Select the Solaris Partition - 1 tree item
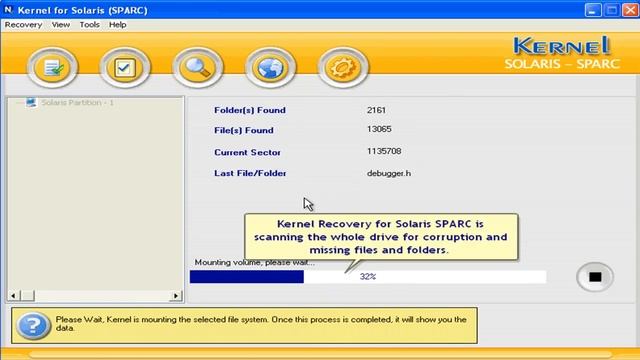 point(77,102)
